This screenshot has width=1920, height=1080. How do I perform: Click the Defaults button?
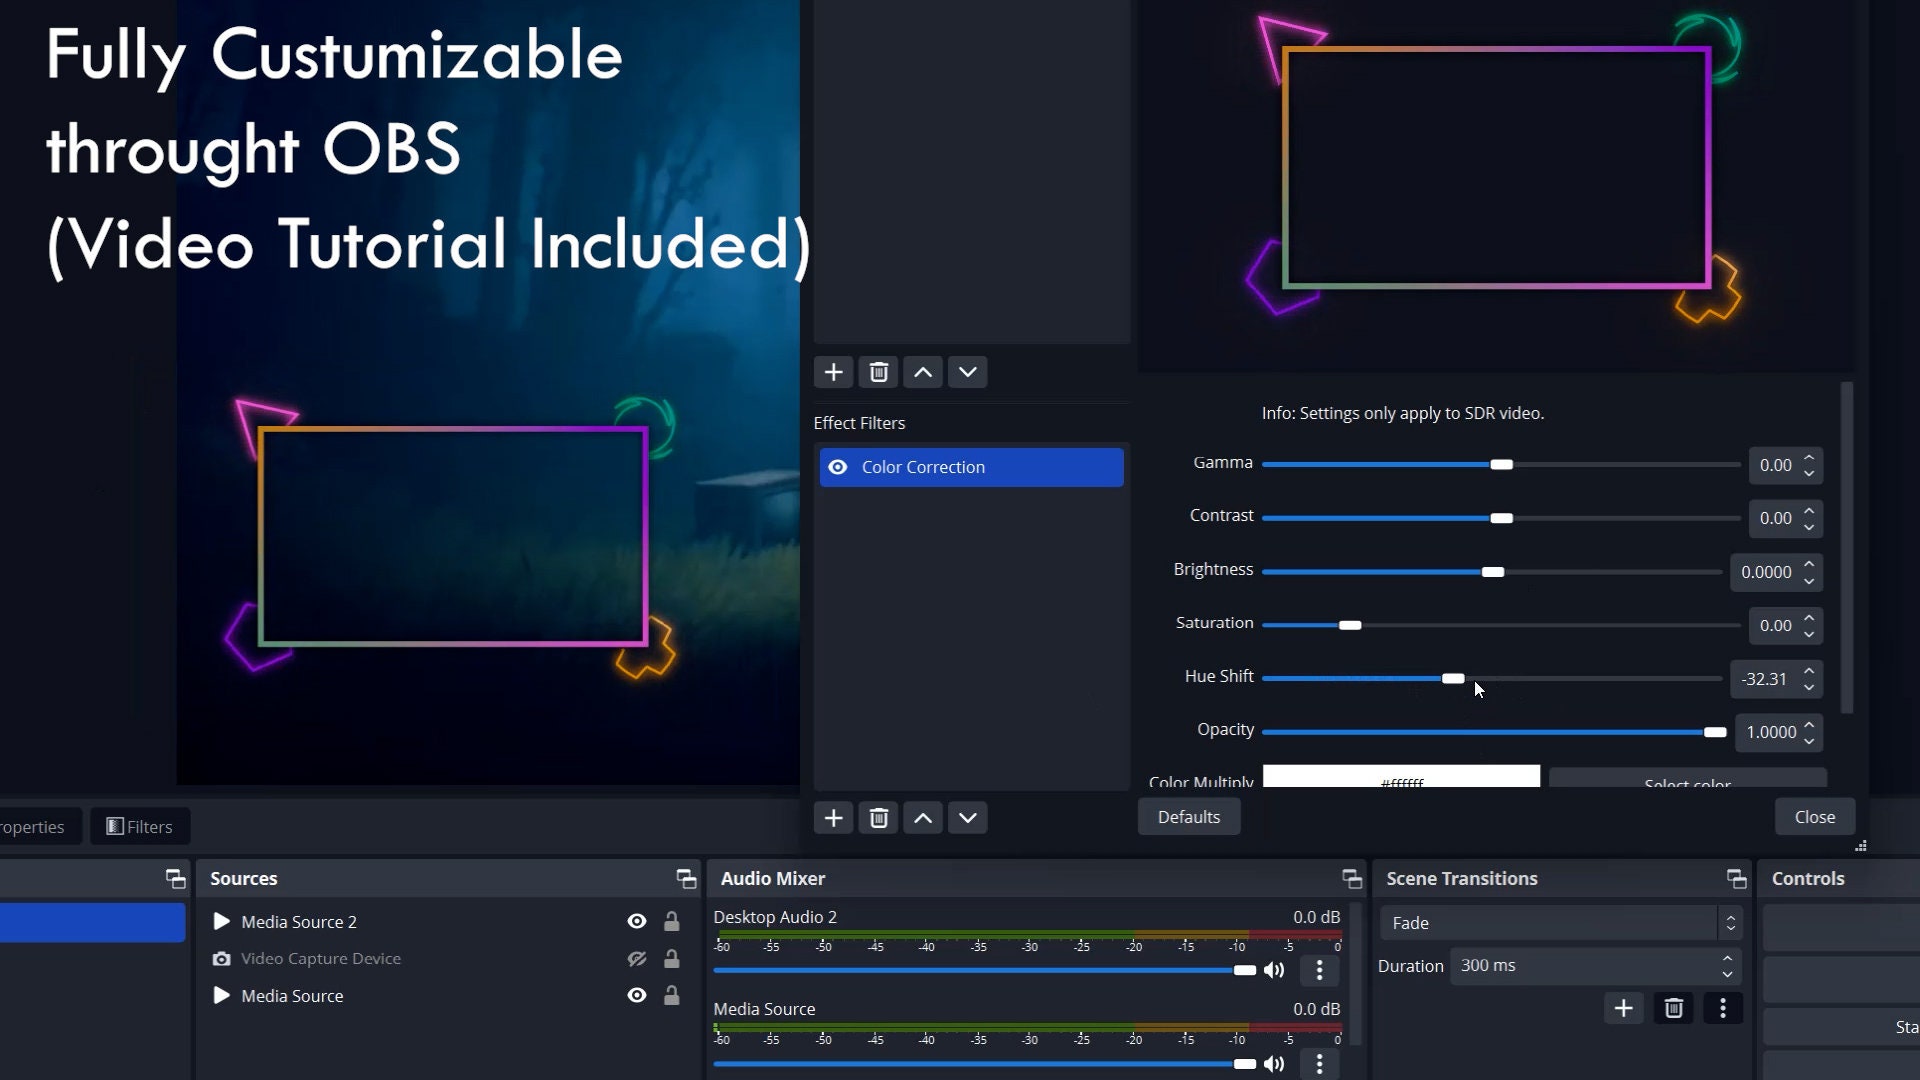(x=1189, y=817)
